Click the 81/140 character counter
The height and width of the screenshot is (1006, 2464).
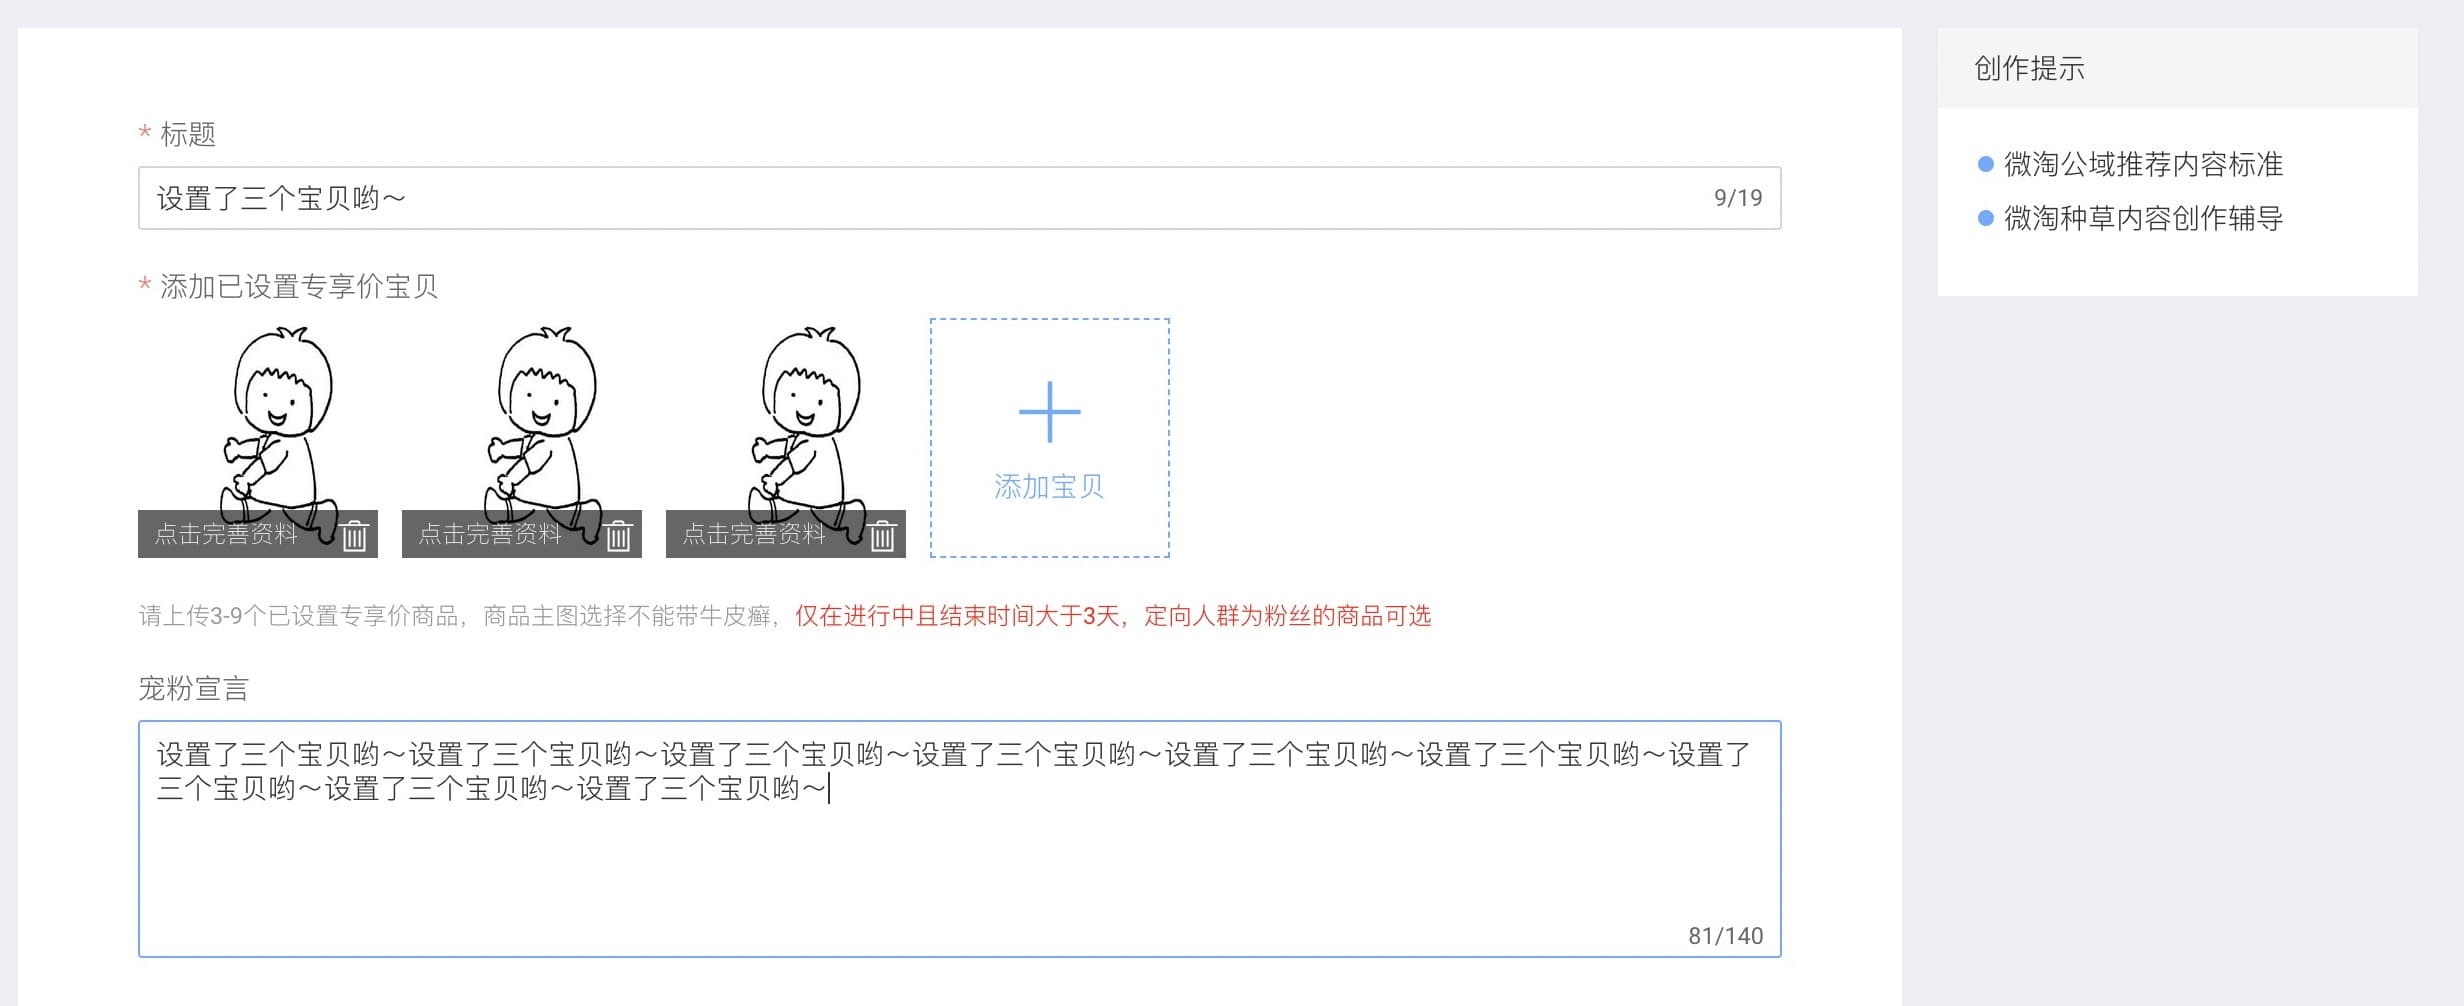pyautogui.click(x=1725, y=936)
